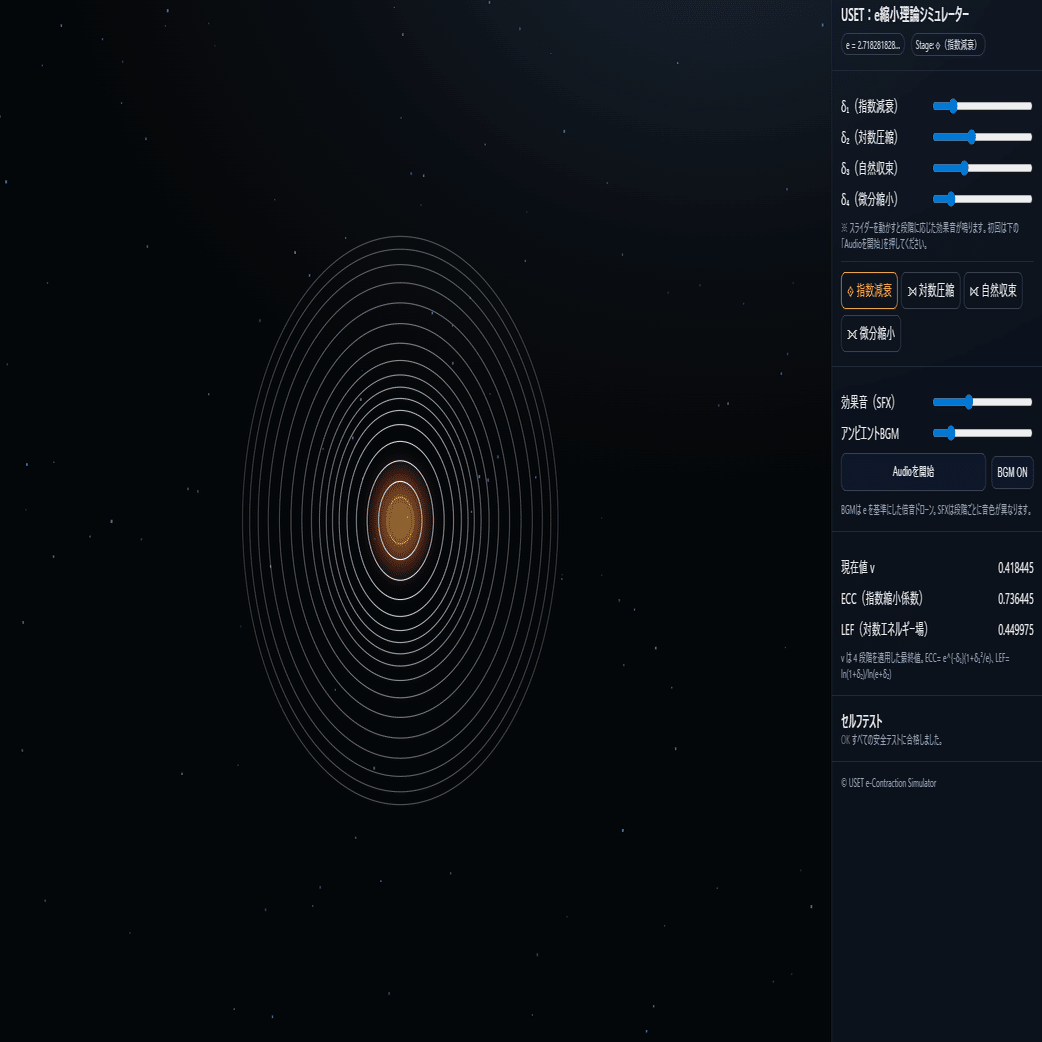
Task: Click the LEF (対数エネルギー場) label
Action: point(884,629)
